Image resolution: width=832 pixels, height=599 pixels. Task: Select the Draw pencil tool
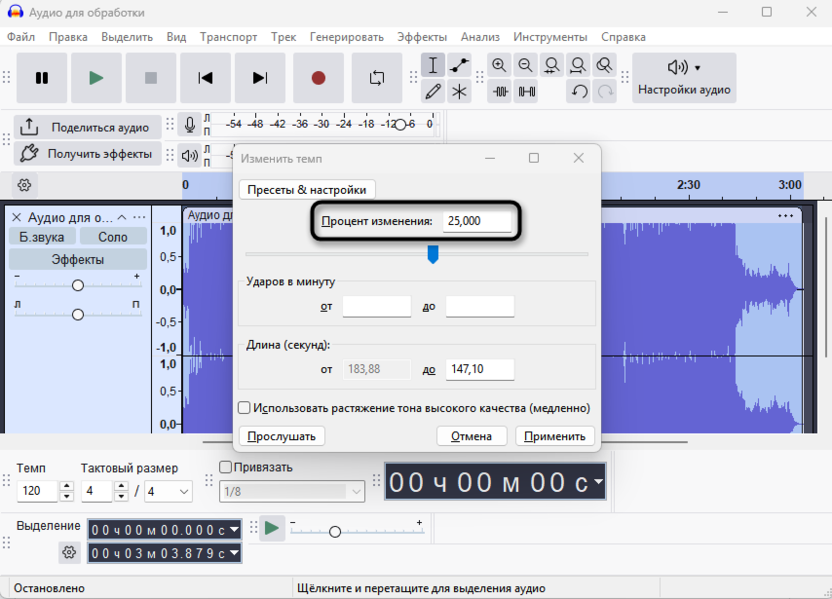point(433,92)
